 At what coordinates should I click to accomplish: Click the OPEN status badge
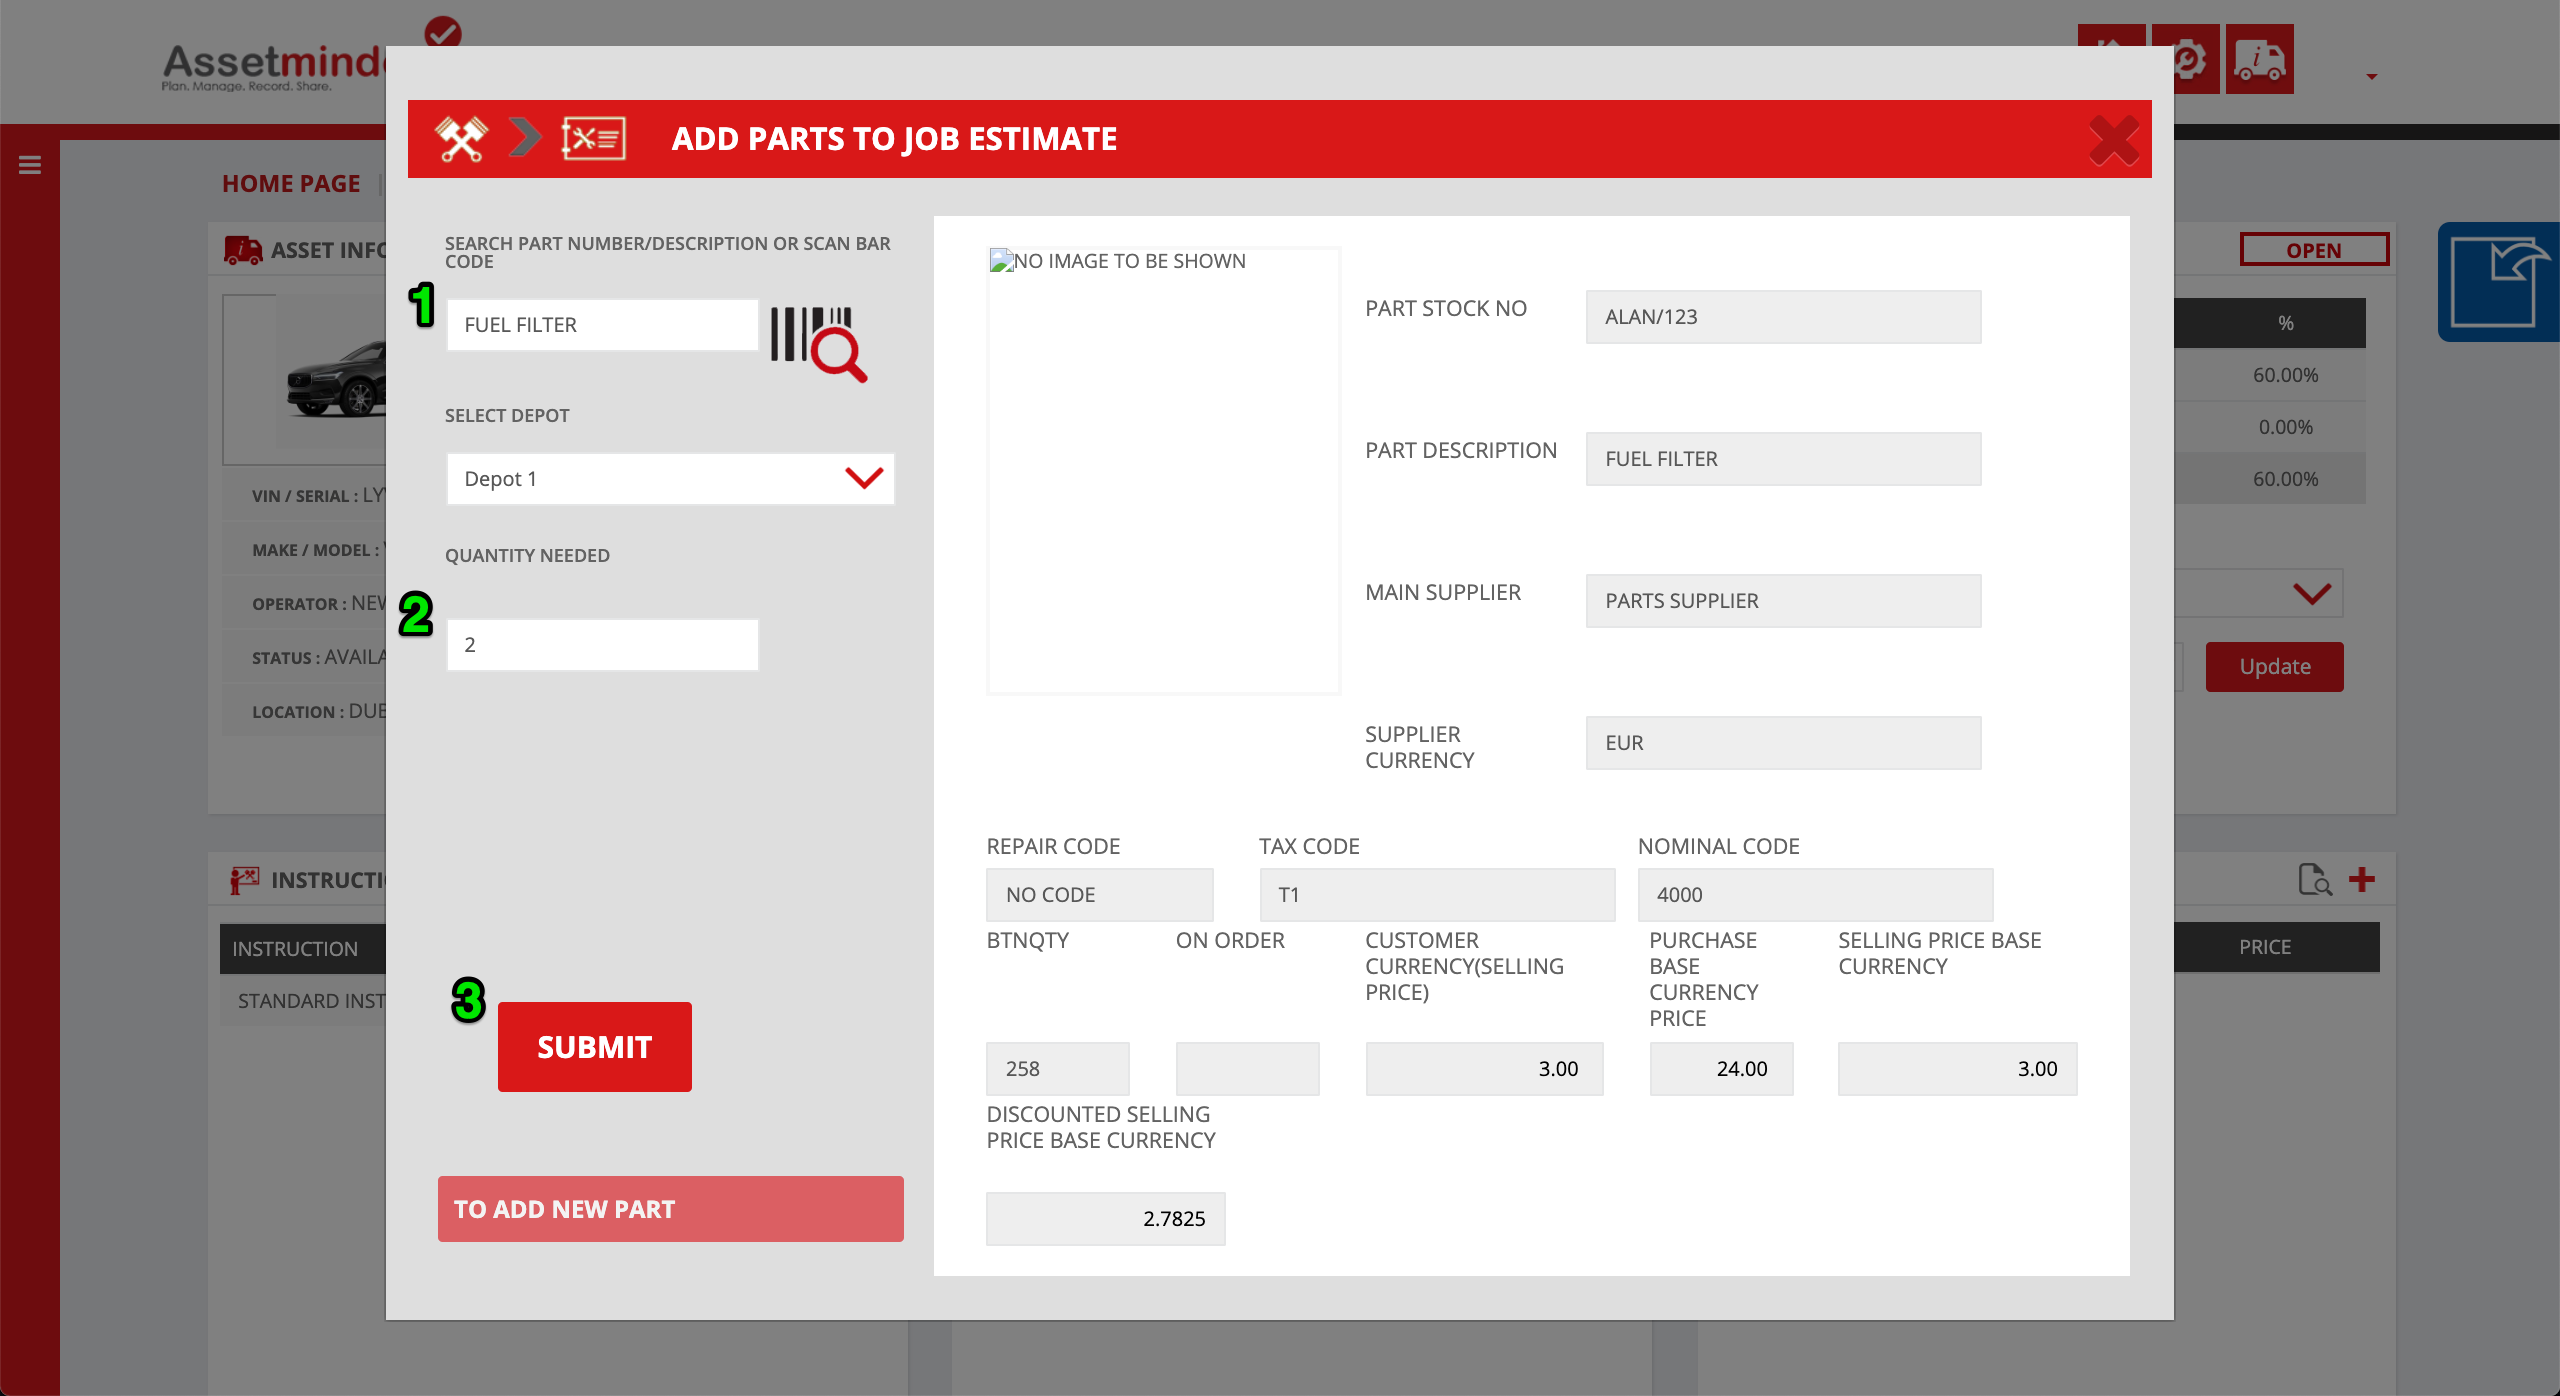click(2313, 250)
